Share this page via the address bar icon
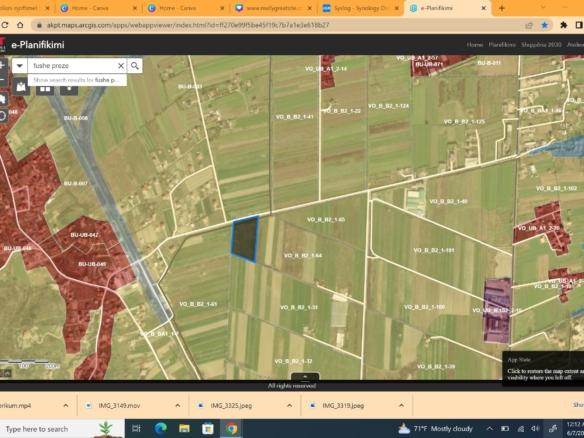 point(529,25)
